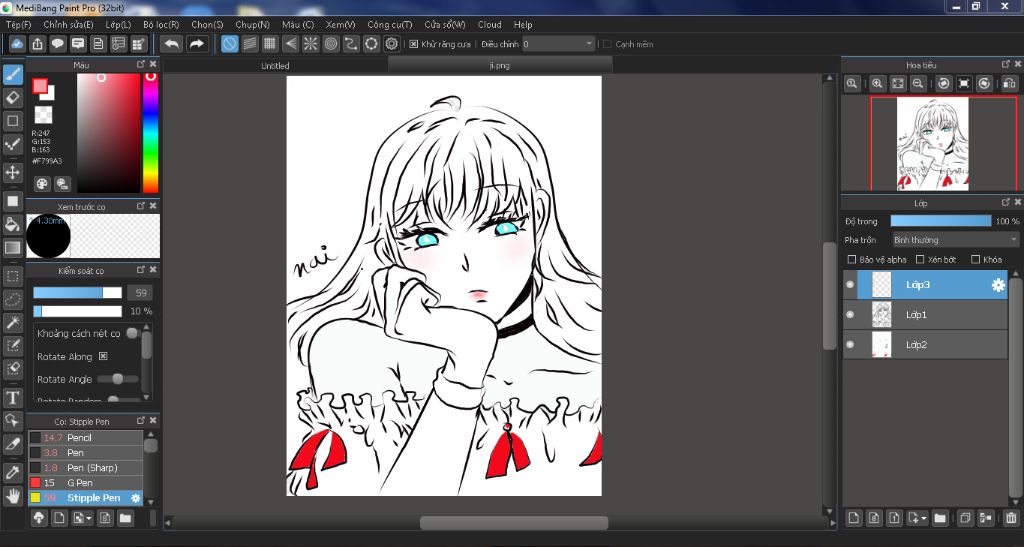Image resolution: width=1024 pixels, height=547 pixels.
Task: Select the Brush tool in left toolbar
Action: pos(12,74)
